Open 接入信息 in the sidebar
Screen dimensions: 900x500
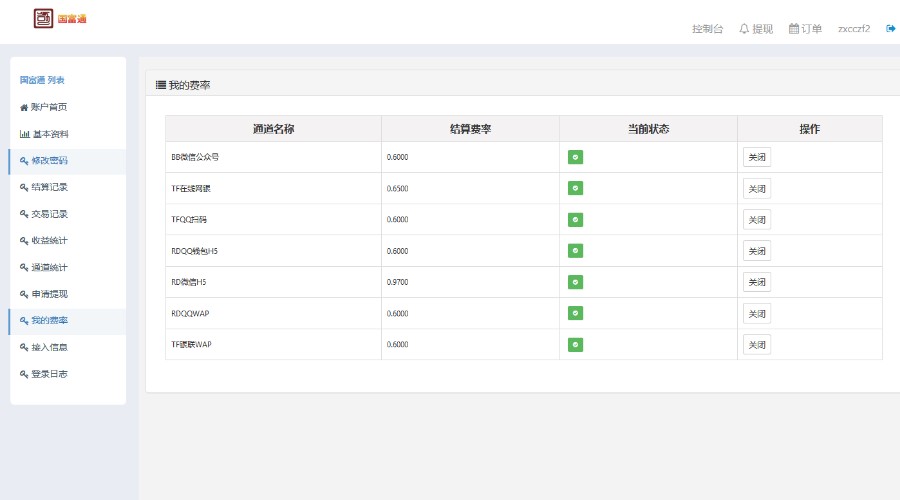coord(49,347)
